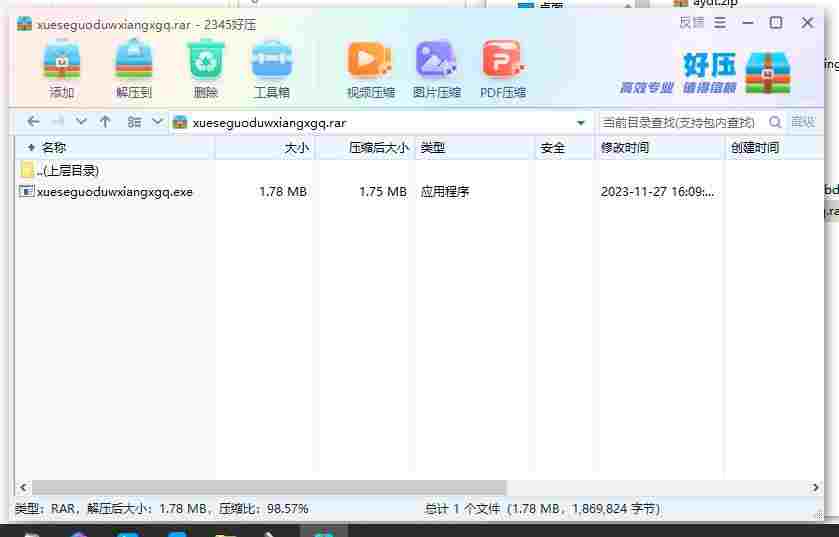
Task: Open navigation history dropdown chevron
Action: point(81,122)
